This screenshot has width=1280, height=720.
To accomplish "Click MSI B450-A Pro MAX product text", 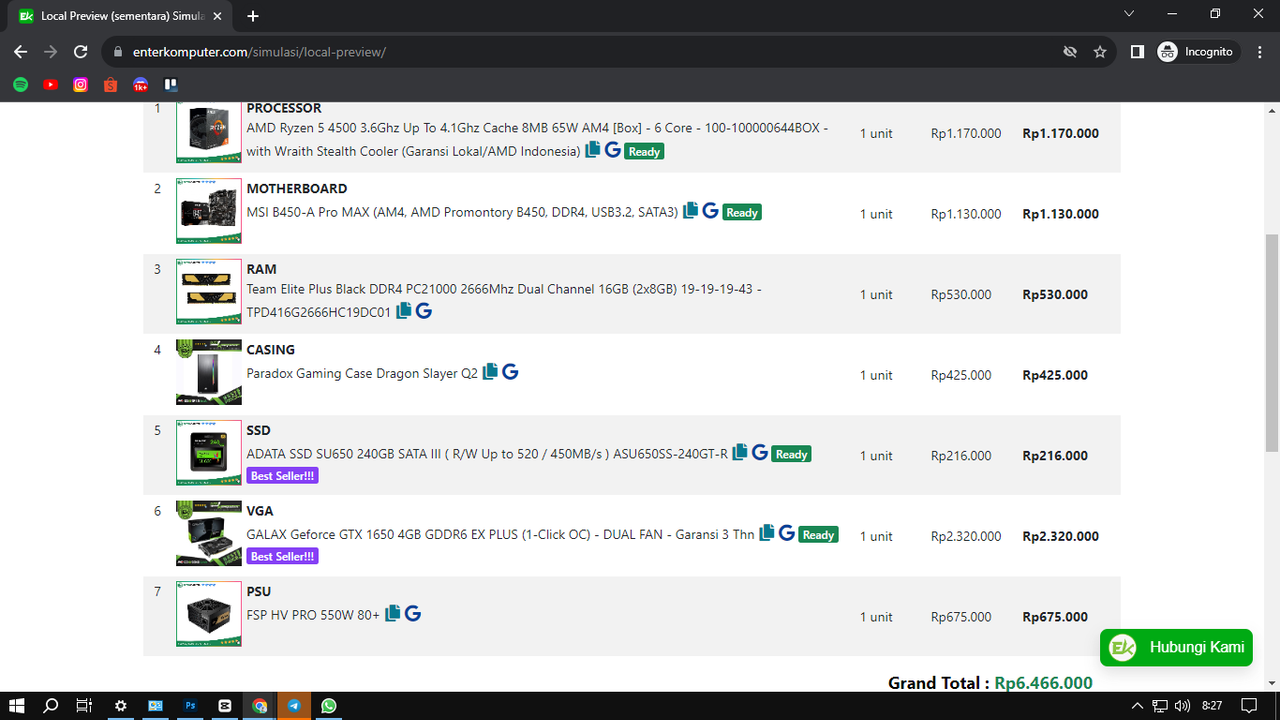I will (462, 212).
